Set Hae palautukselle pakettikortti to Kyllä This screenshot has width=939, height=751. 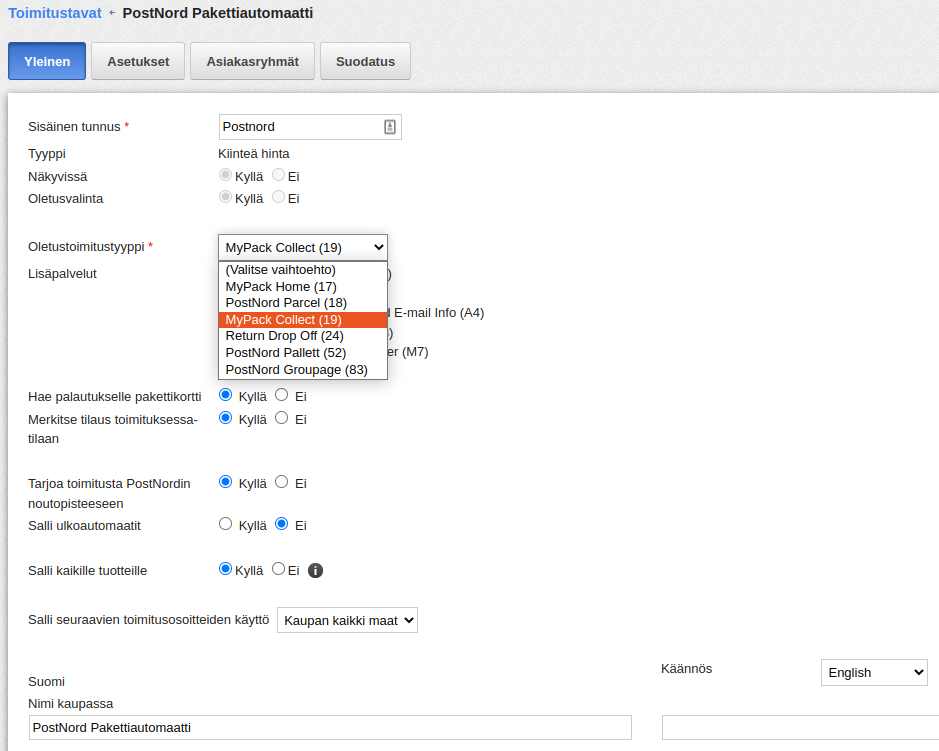click(226, 395)
